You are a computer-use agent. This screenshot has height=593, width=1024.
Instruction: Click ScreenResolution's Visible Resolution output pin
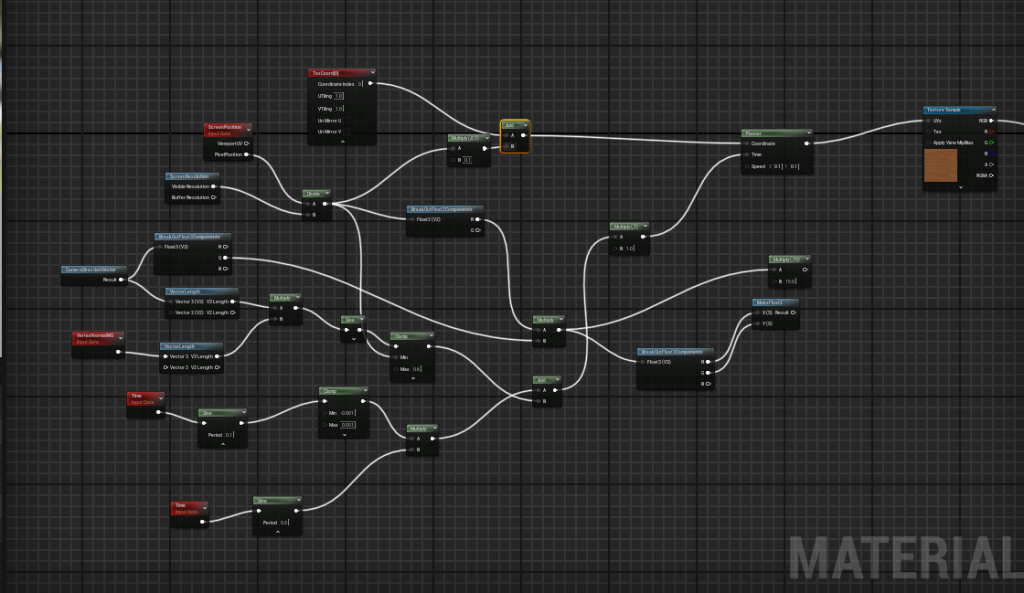[x=214, y=187]
